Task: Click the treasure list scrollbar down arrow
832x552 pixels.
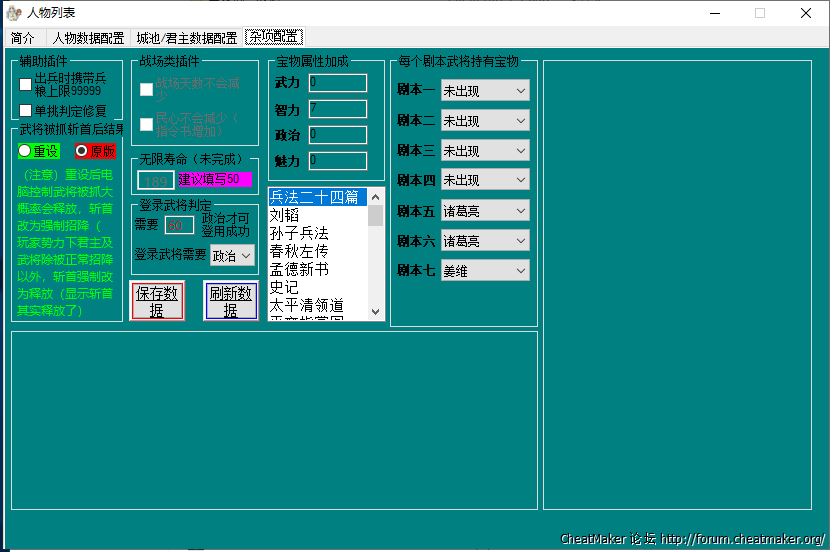Action: (x=376, y=312)
